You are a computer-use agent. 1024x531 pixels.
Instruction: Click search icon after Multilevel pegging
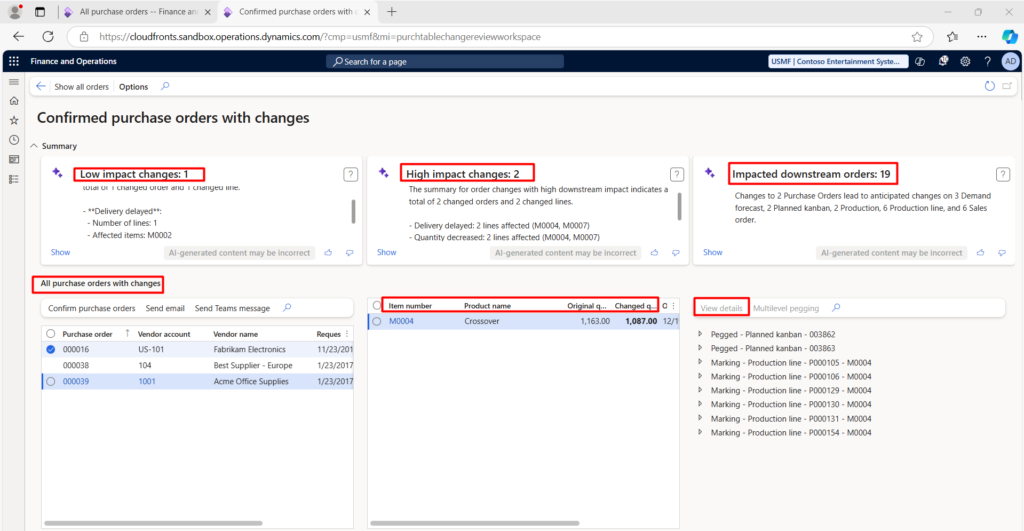pos(836,308)
